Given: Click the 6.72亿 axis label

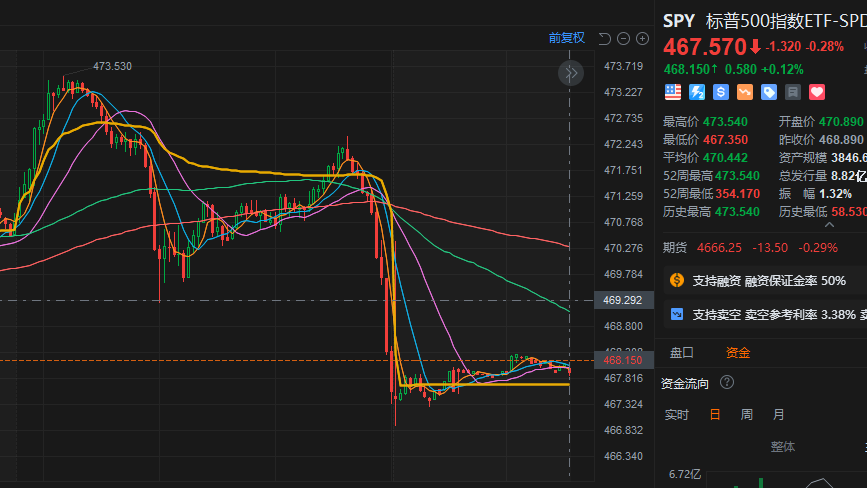Looking at the screenshot, I should pyautogui.click(x=685, y=474).
